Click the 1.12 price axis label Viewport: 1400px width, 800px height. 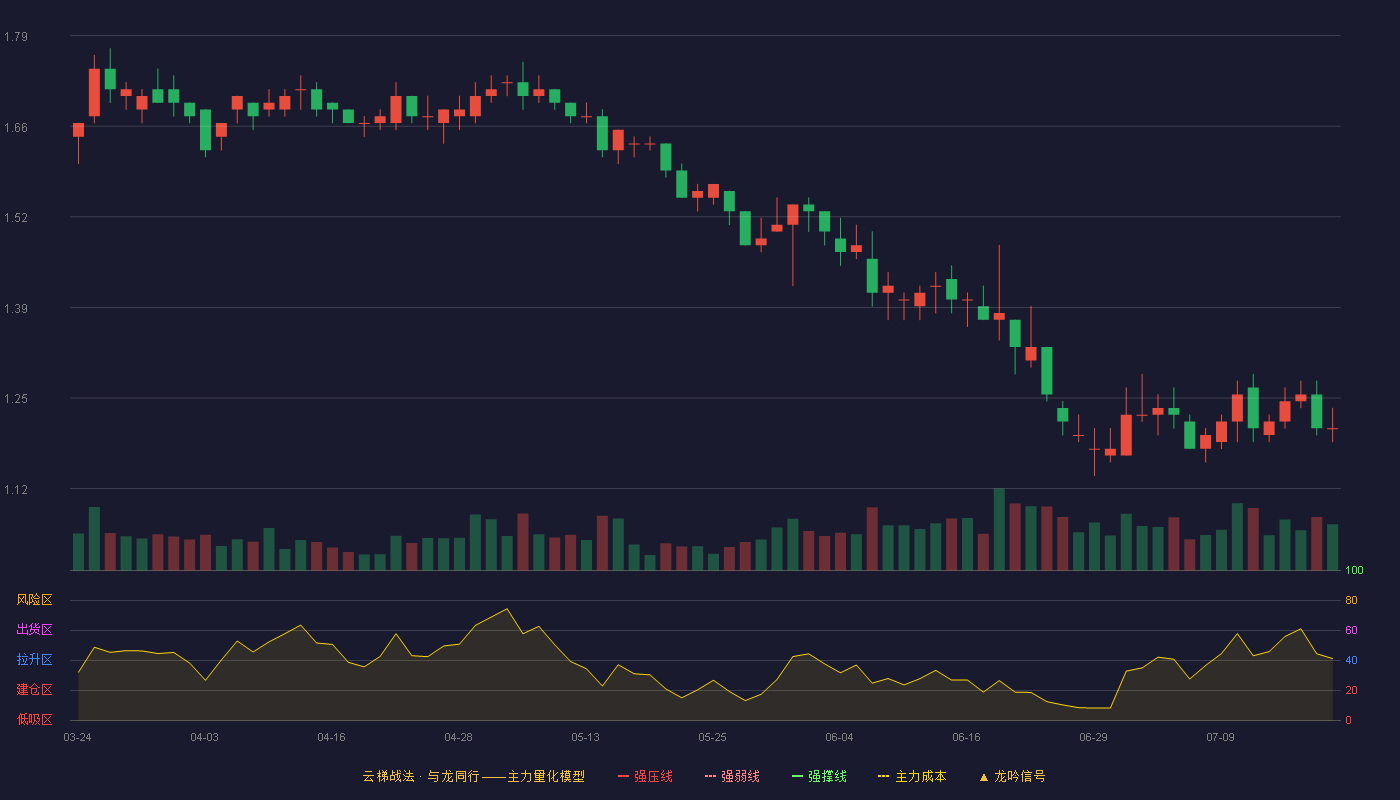click(16, 490)
